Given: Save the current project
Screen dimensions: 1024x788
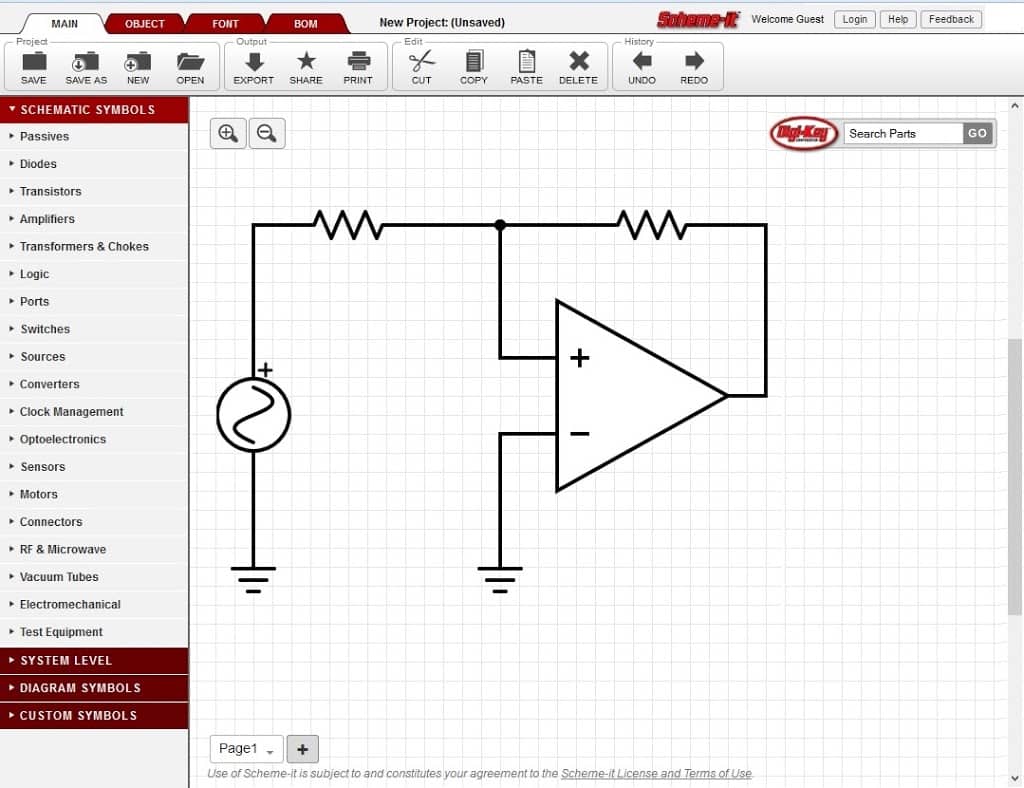Looking at the screenshot, I should [33, 66].
